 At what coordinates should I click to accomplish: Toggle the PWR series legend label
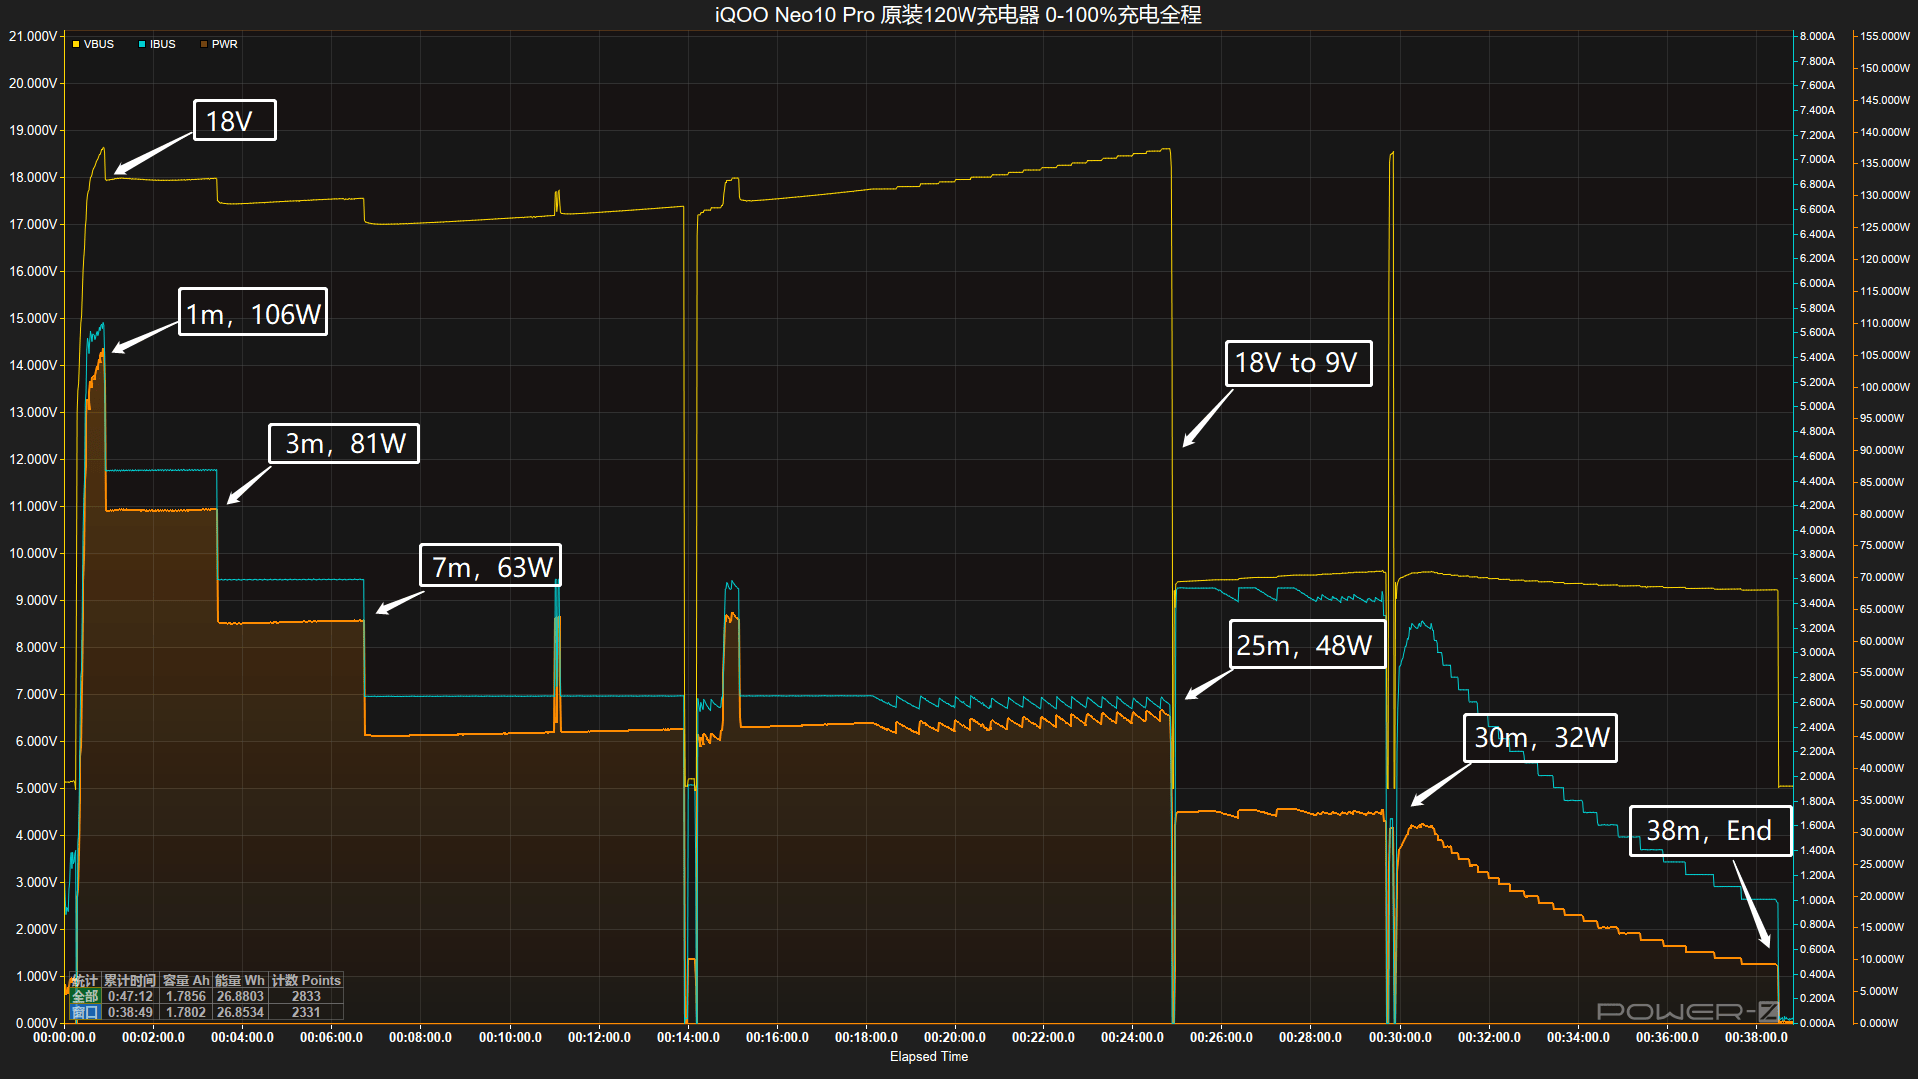coord(225,44)
